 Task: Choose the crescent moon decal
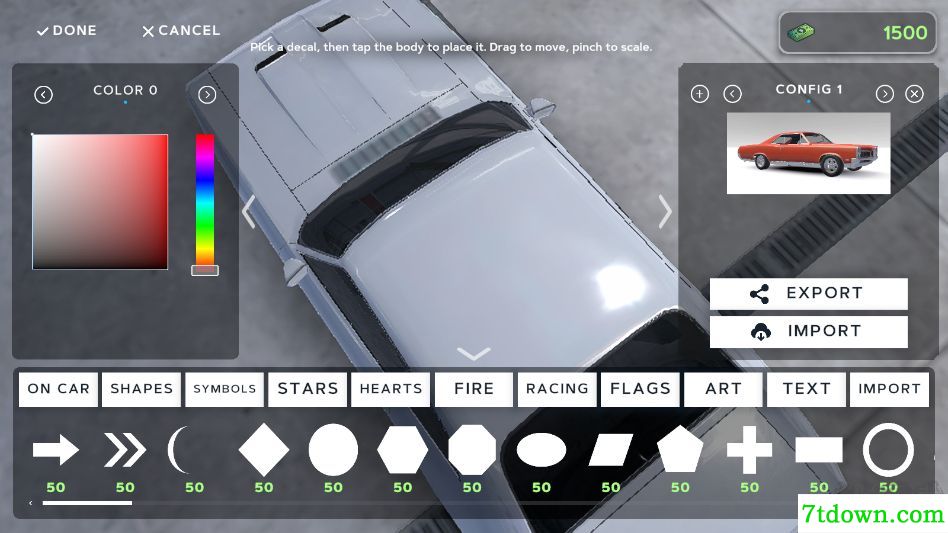point(179,450)
